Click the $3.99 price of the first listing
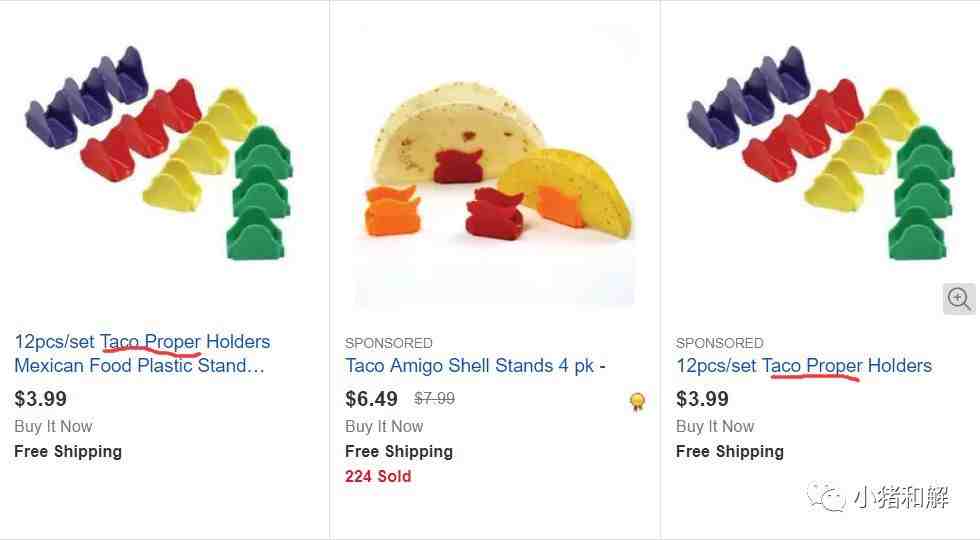The image size is (980, 540). pos(40,399)
